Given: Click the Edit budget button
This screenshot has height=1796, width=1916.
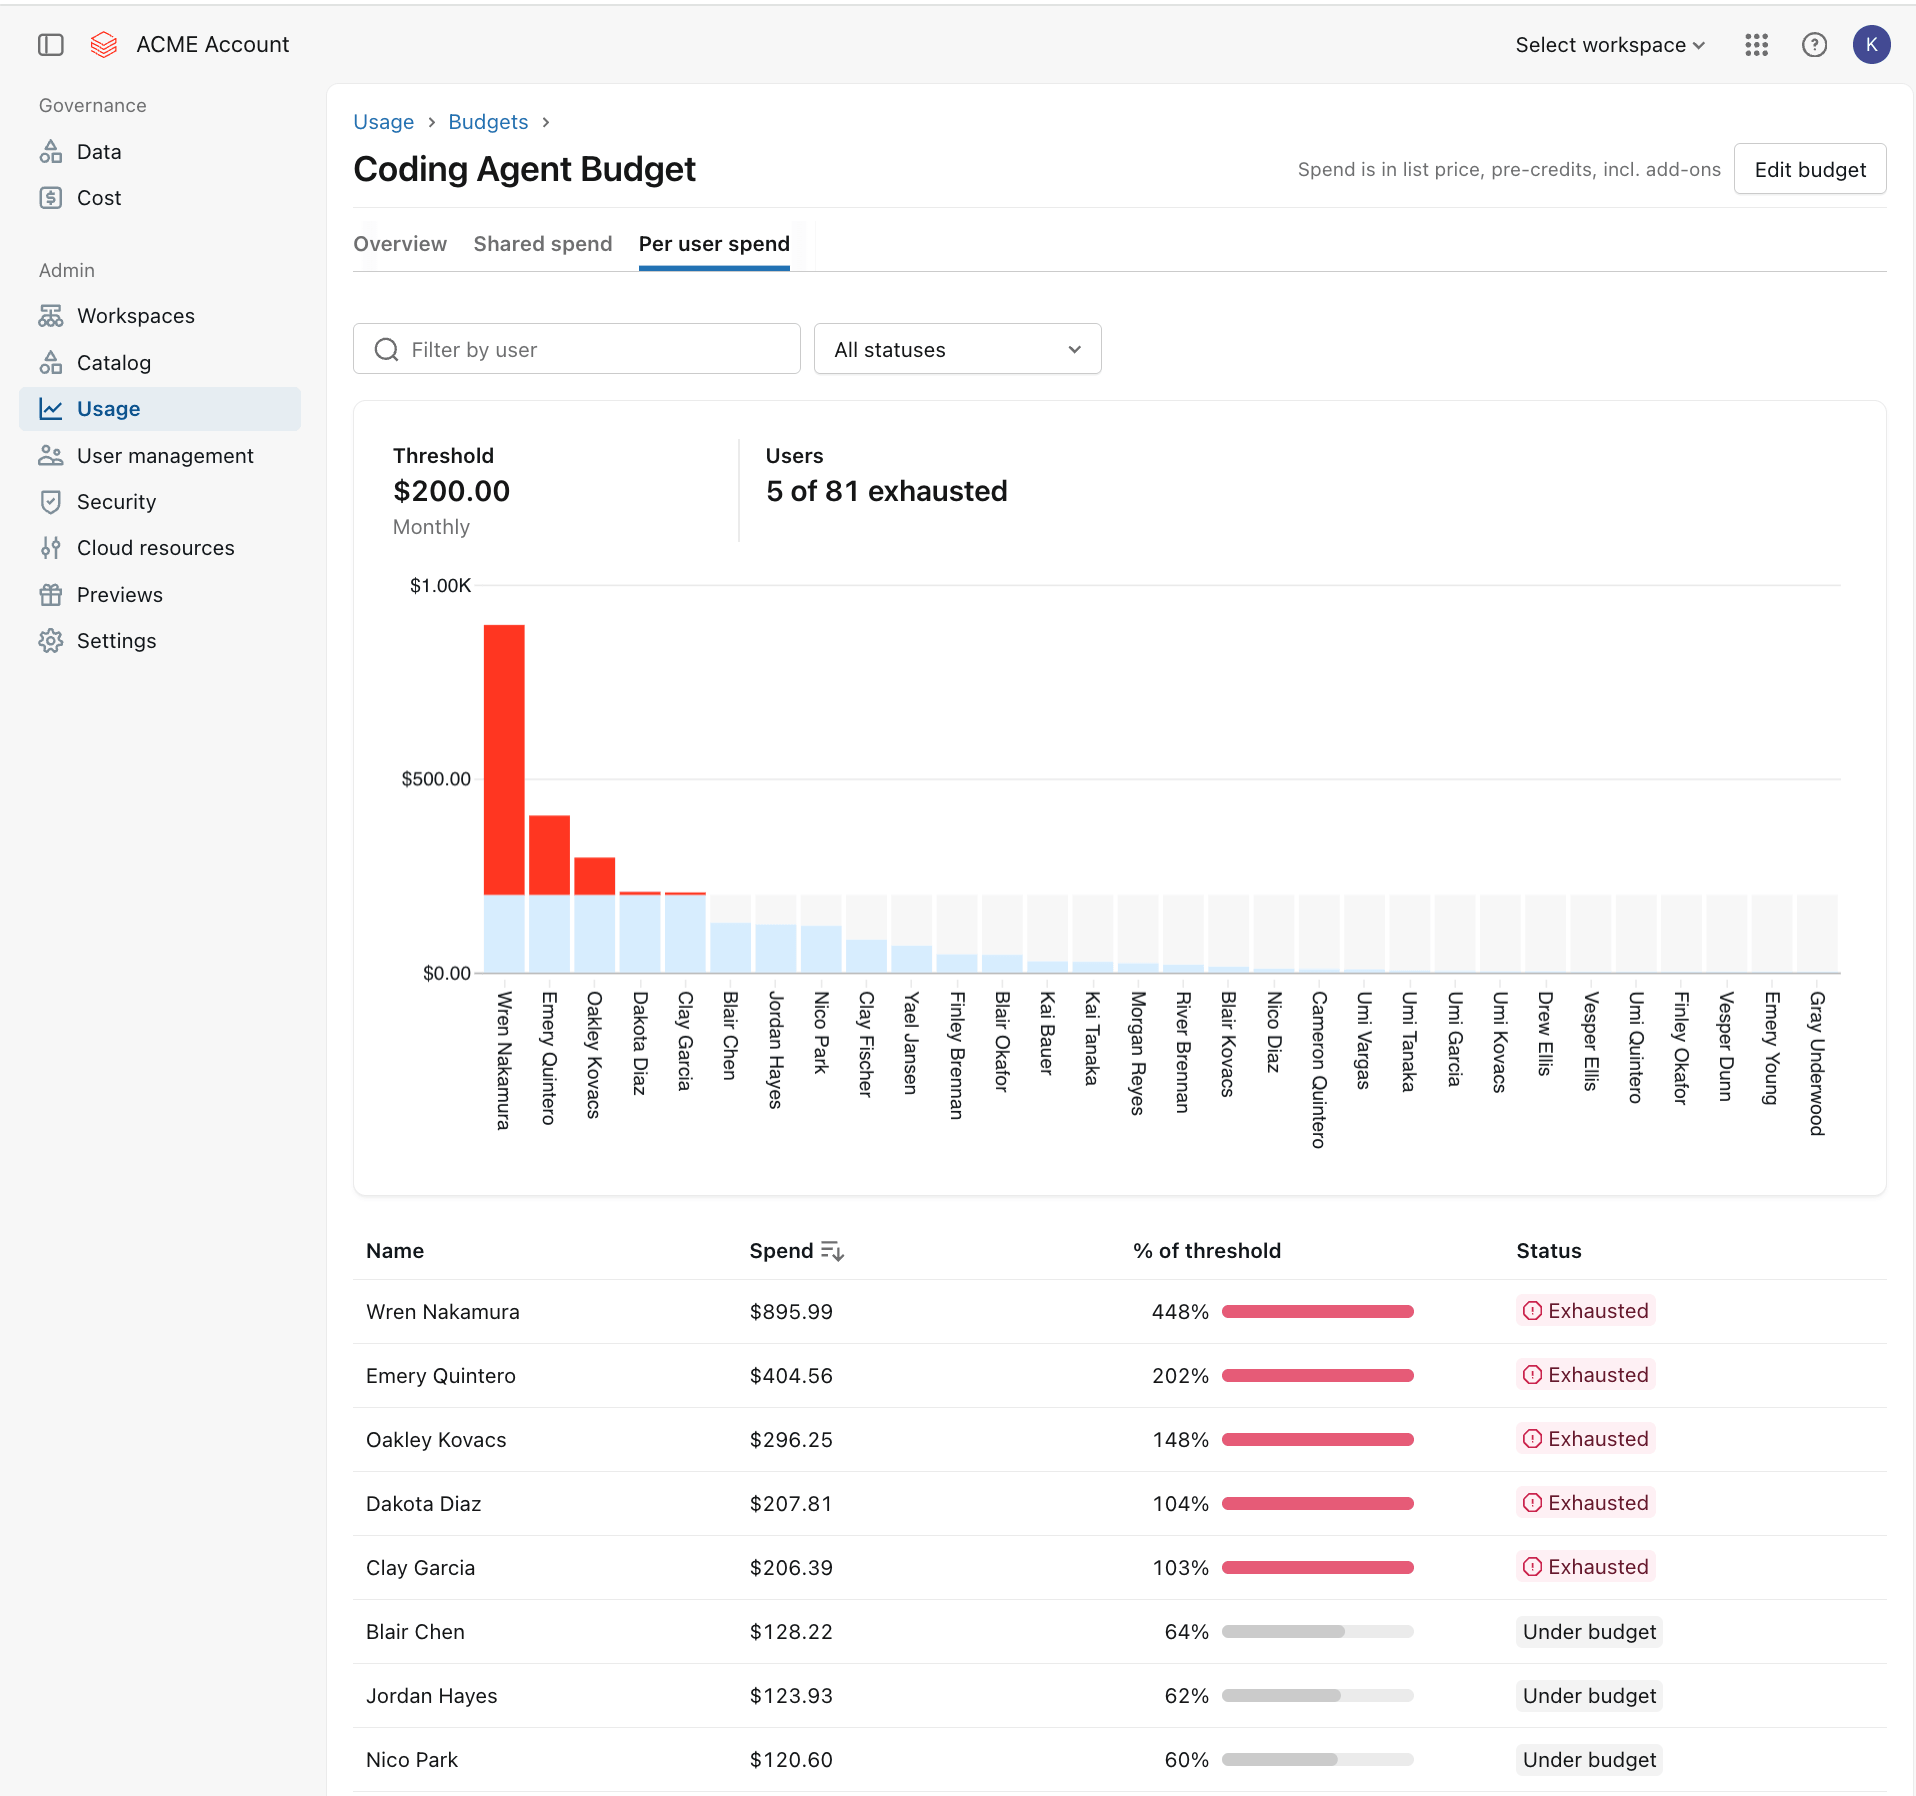Looking at the screenshot, I should 1810,169.
